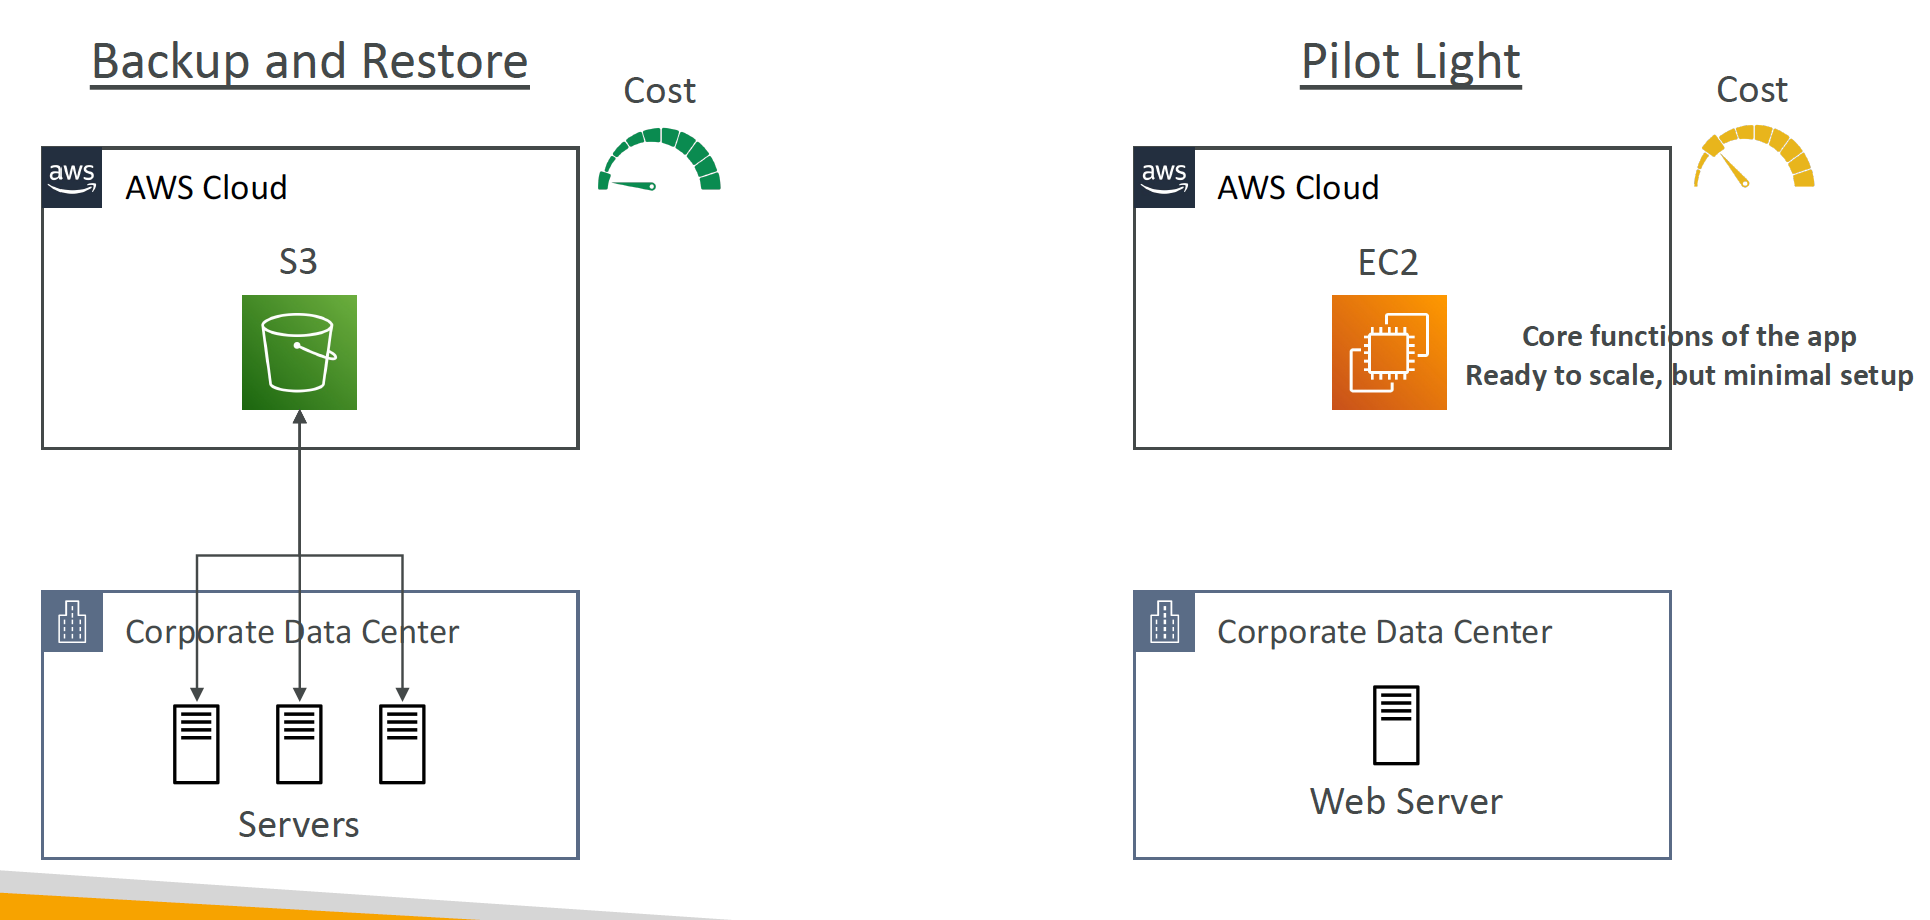Select the EC2 label text
Viewport: 1930px width, 920px height.
click(1388, 263)
